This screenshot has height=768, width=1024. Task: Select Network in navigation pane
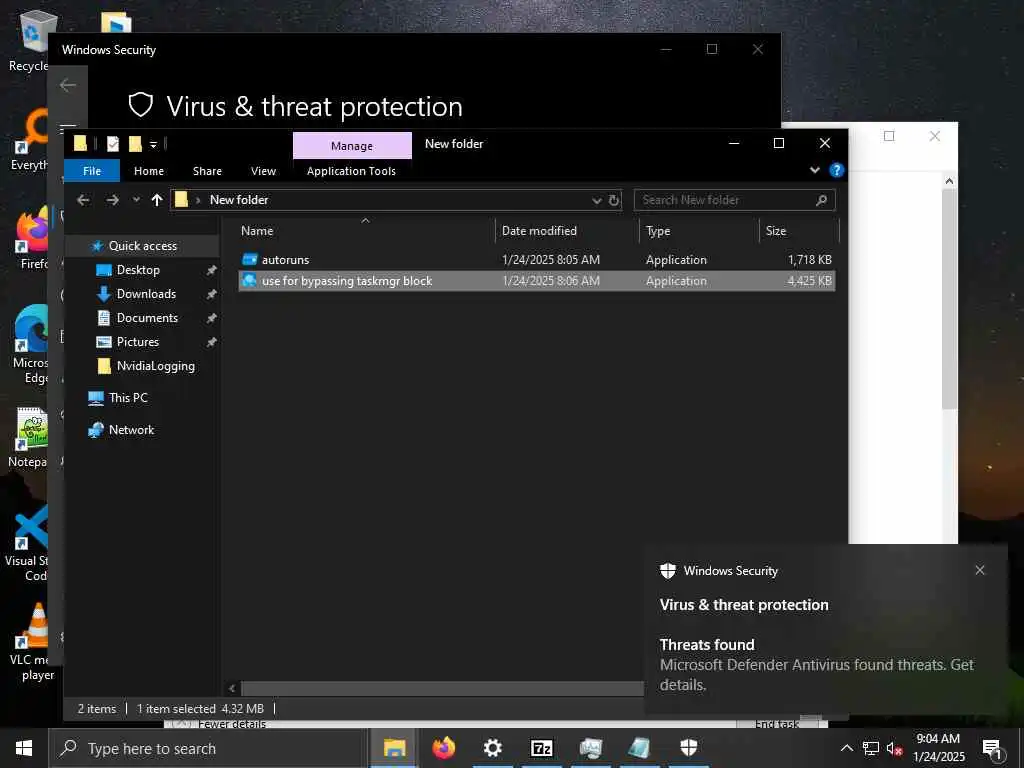tap(131, 430)
